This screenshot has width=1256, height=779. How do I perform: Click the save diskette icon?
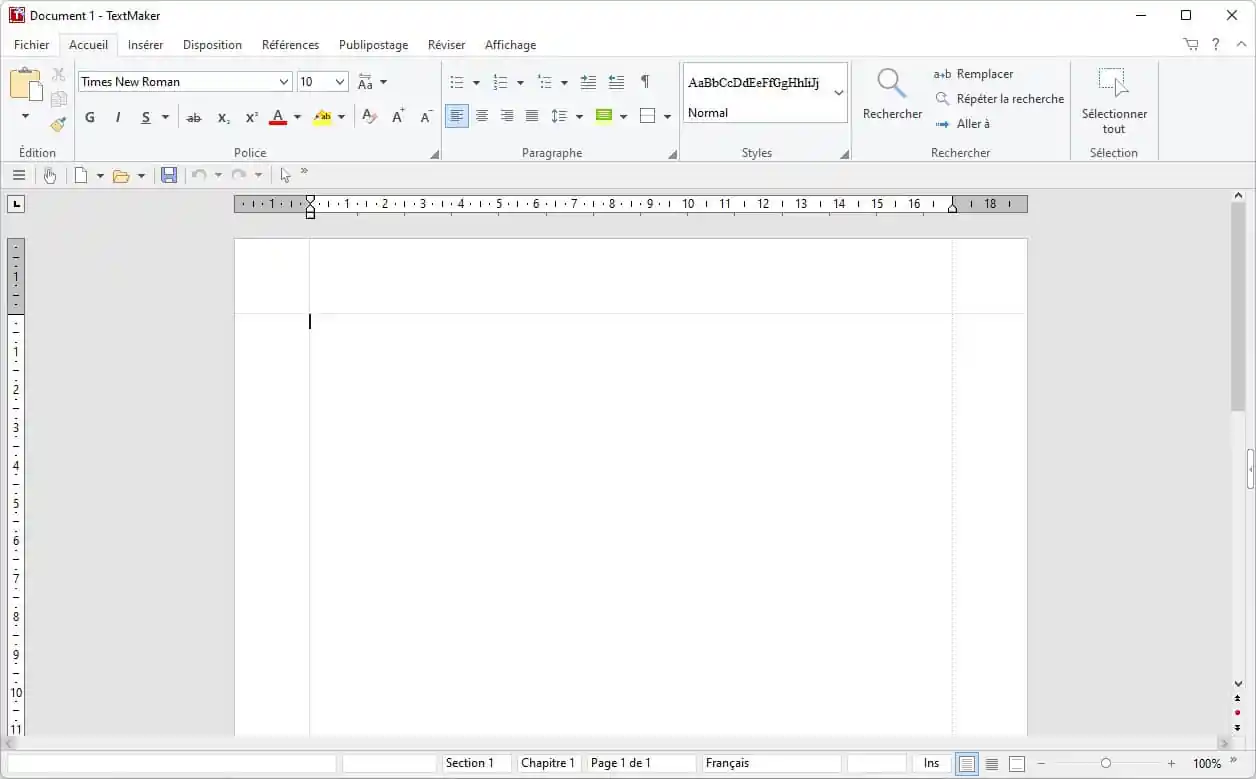[x=169, y=175]
